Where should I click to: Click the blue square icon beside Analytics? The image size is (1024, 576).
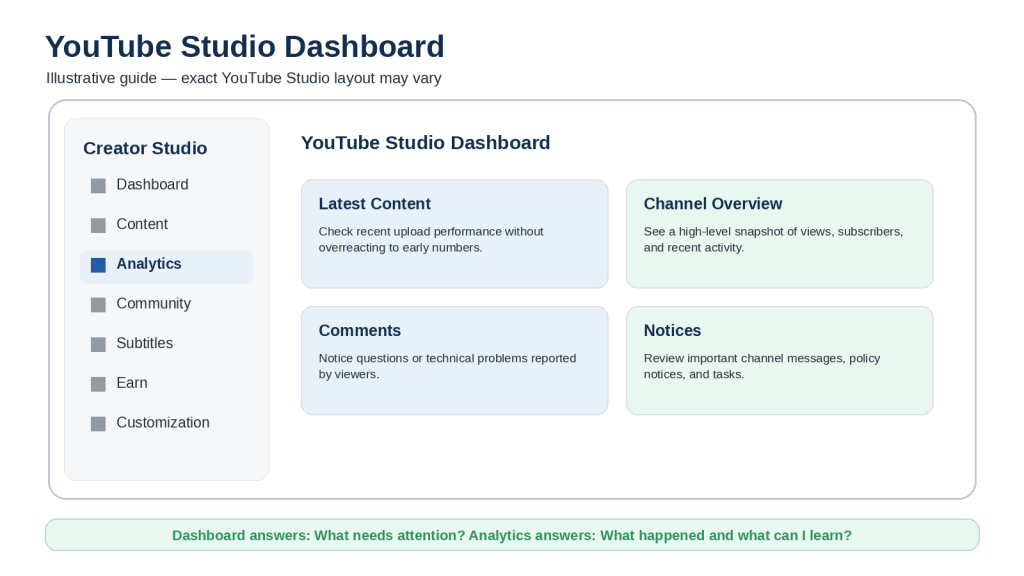(98, 265)
